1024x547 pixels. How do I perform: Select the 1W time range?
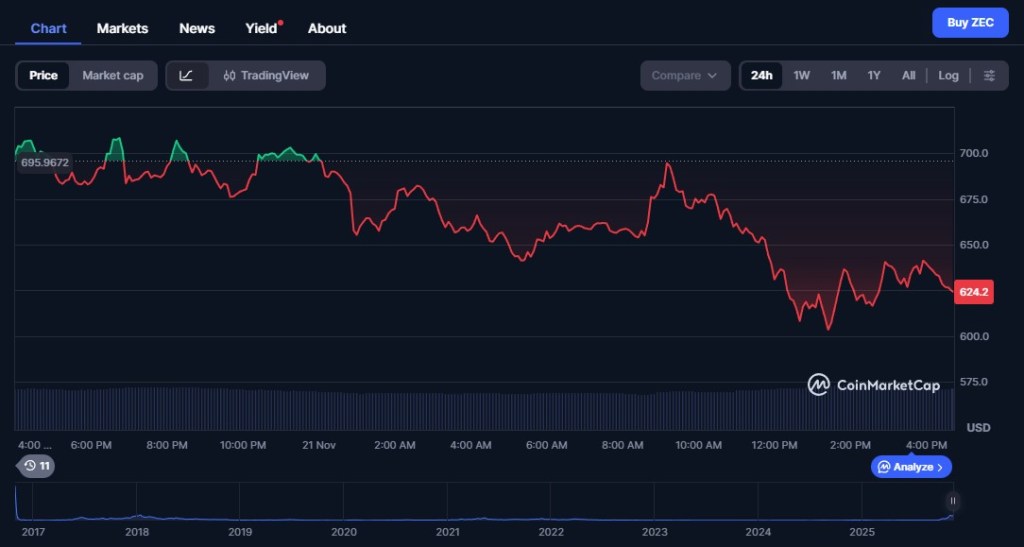tap(802, 75)
